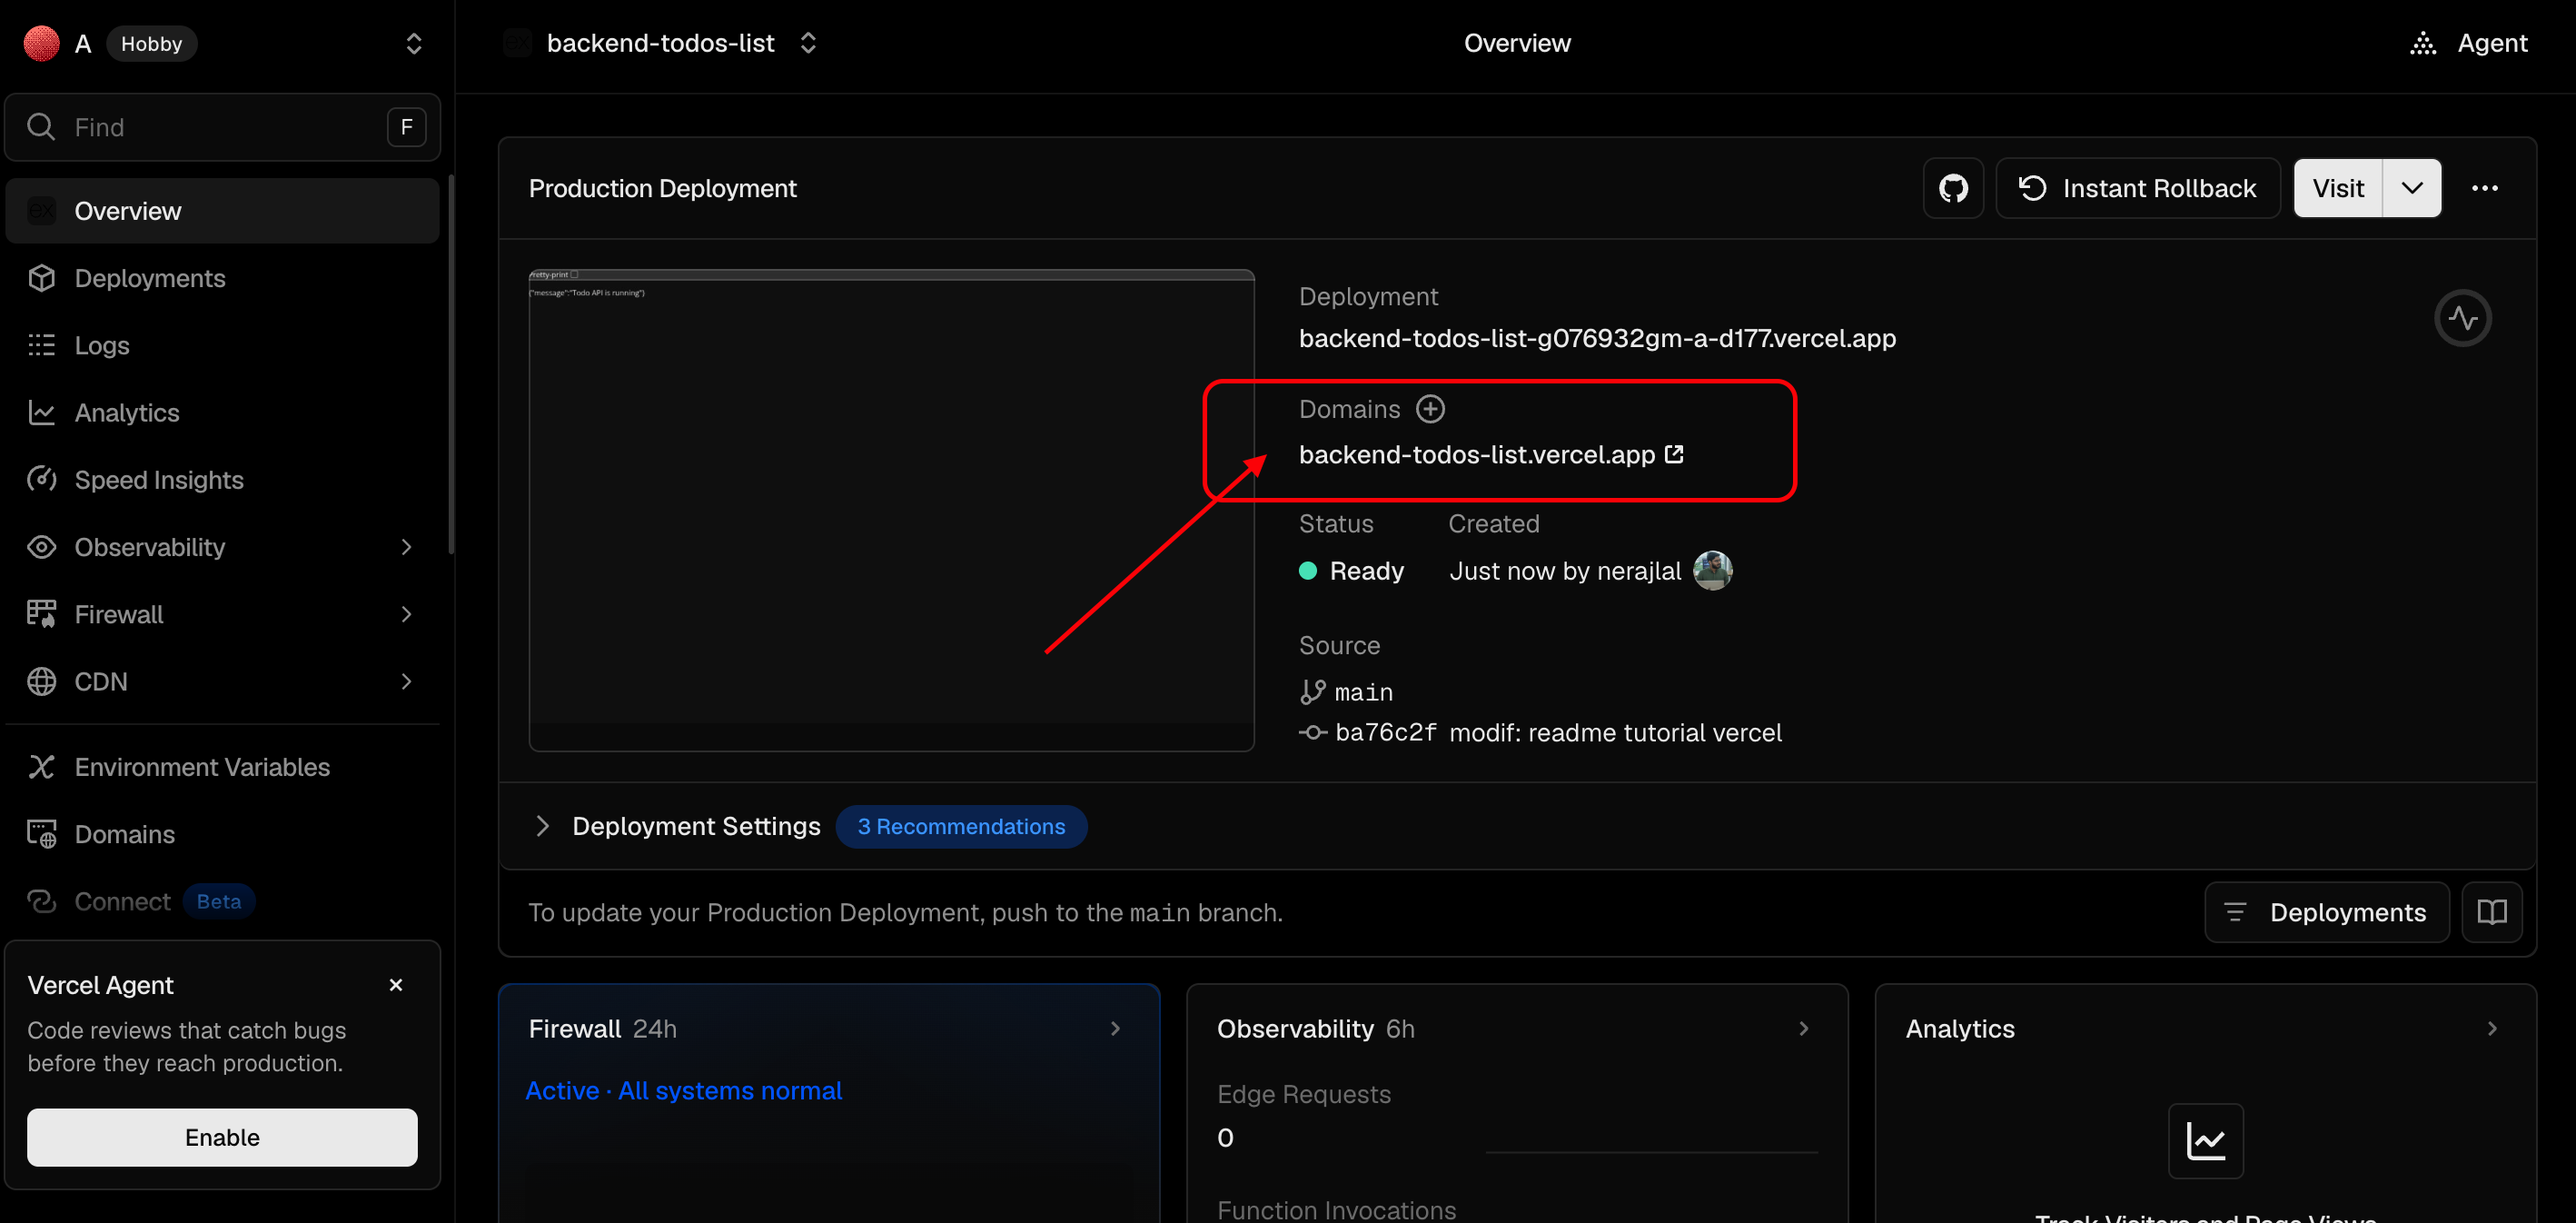Click the Visit button
Viewport: 2576px width, 1223px height.
coord(2338,188)
